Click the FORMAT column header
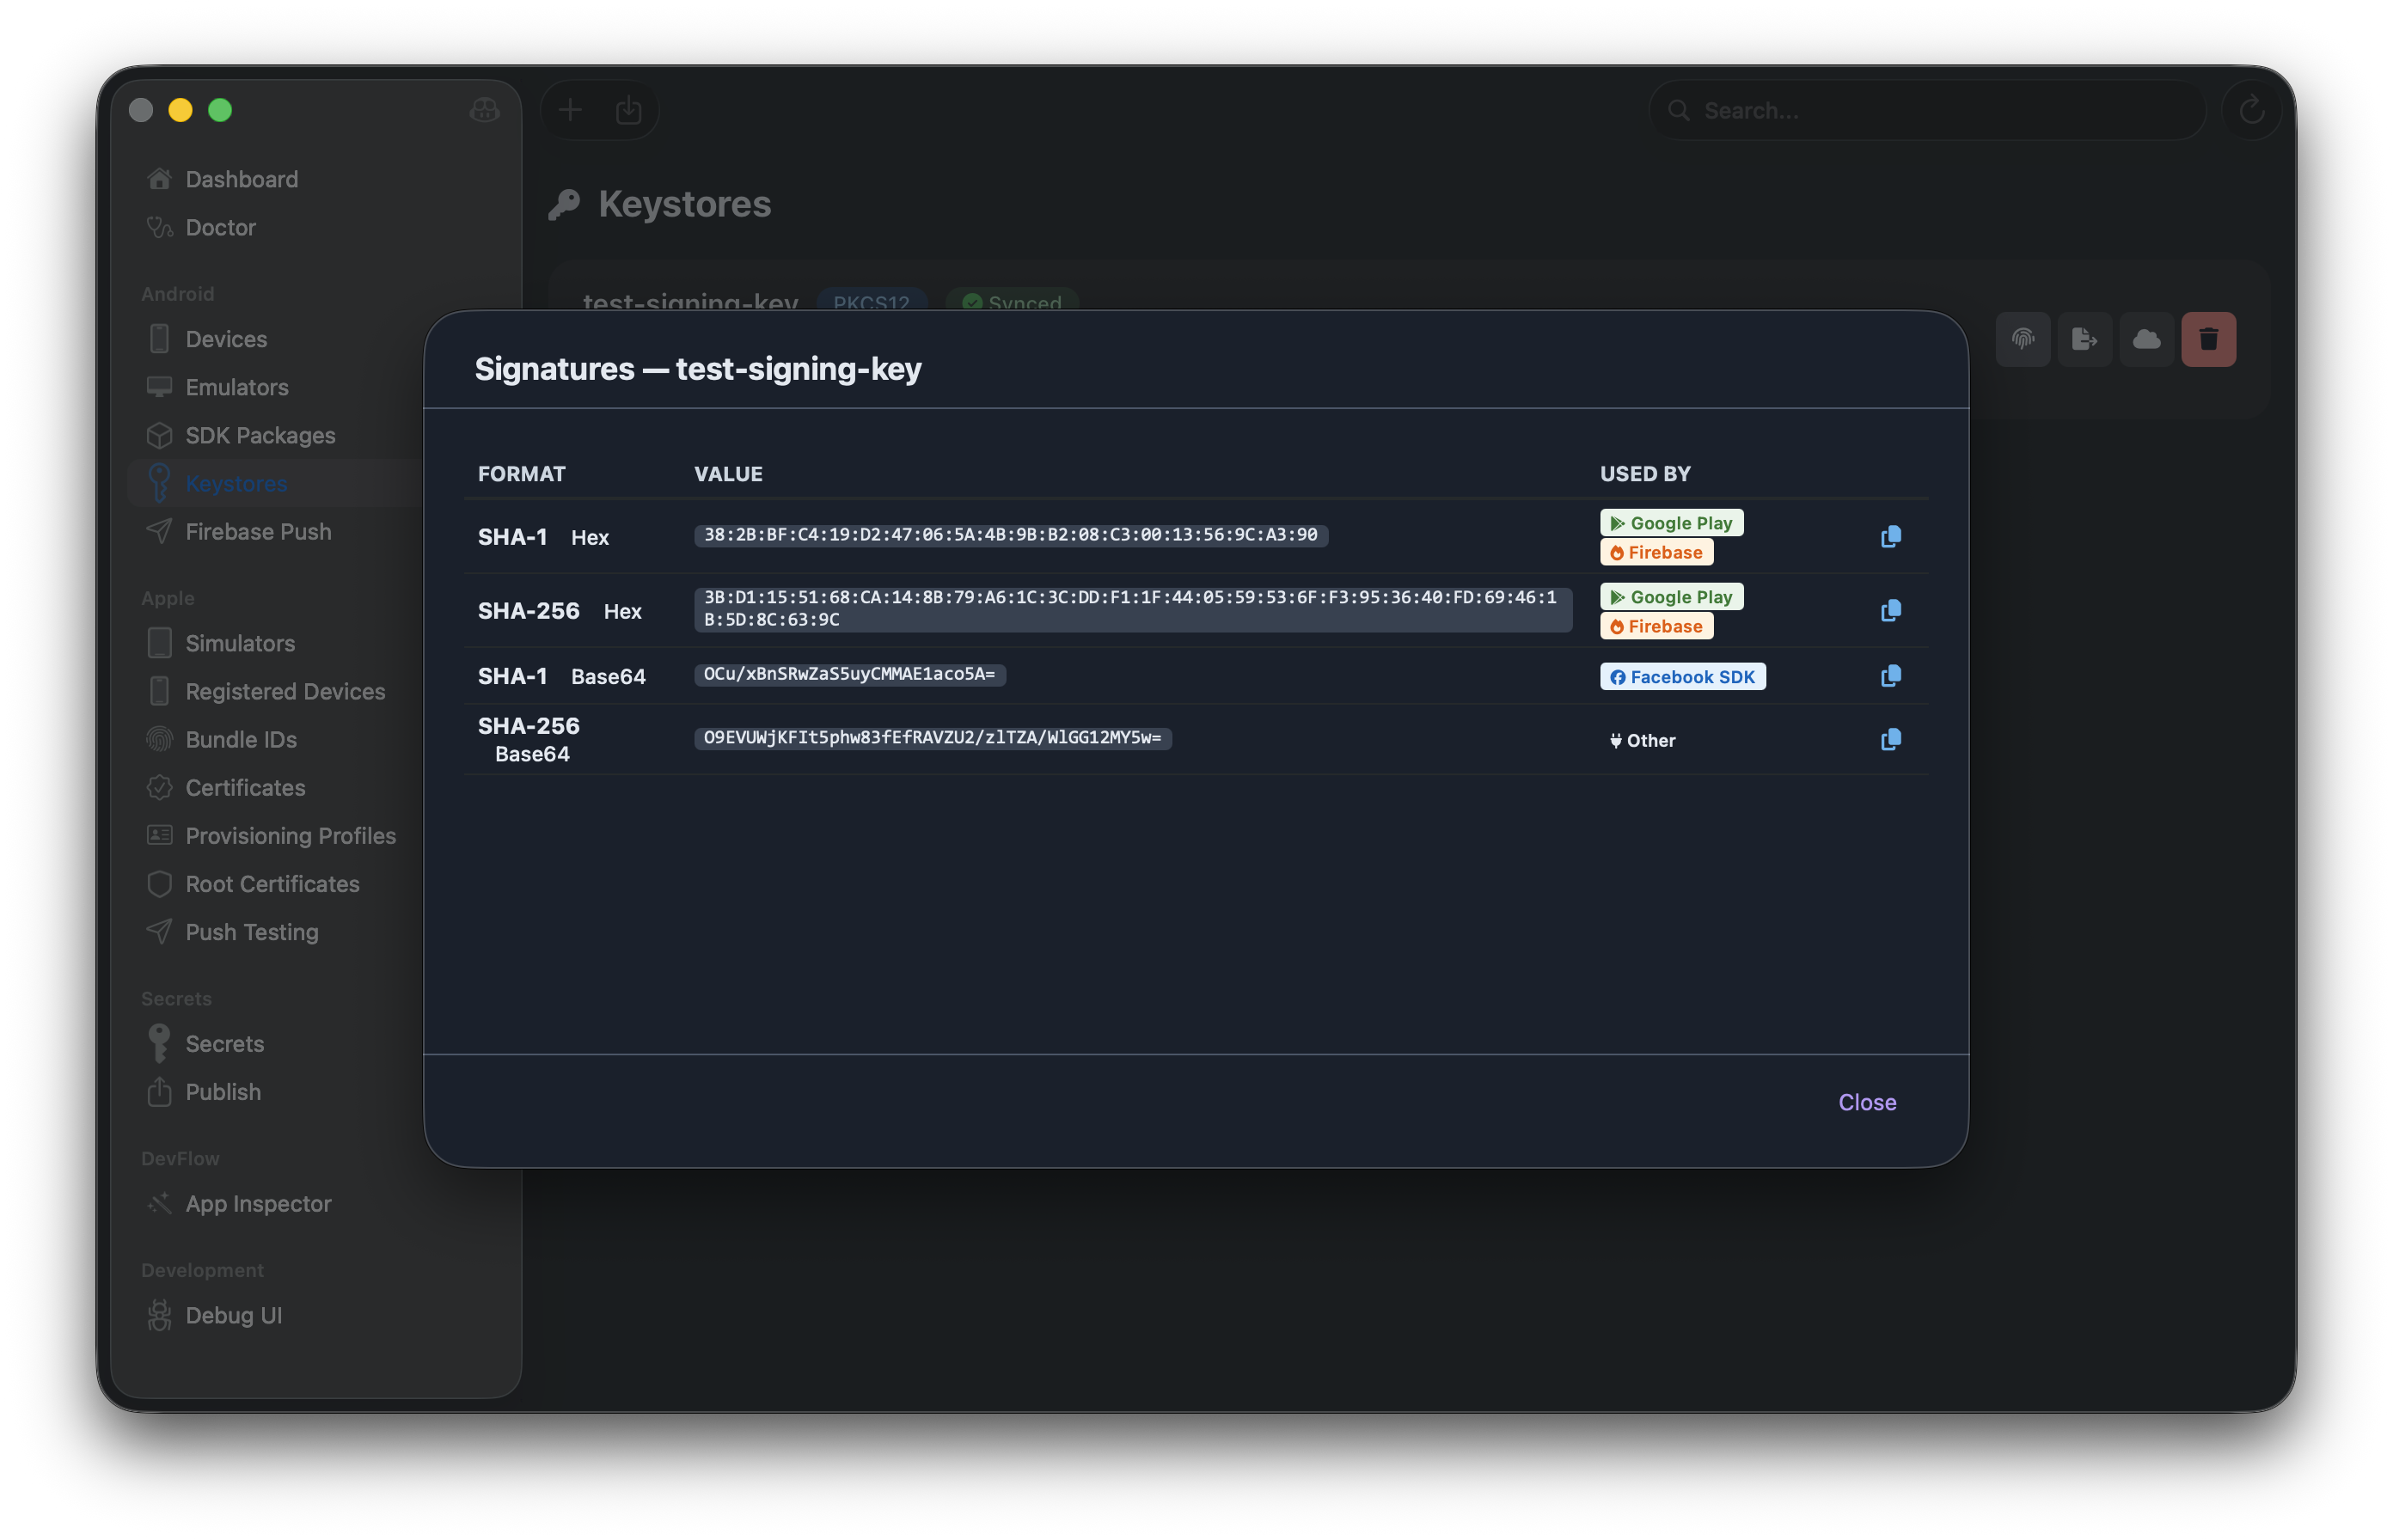This screenshot has width=2393, height=1540. click(x=521, y=474)
